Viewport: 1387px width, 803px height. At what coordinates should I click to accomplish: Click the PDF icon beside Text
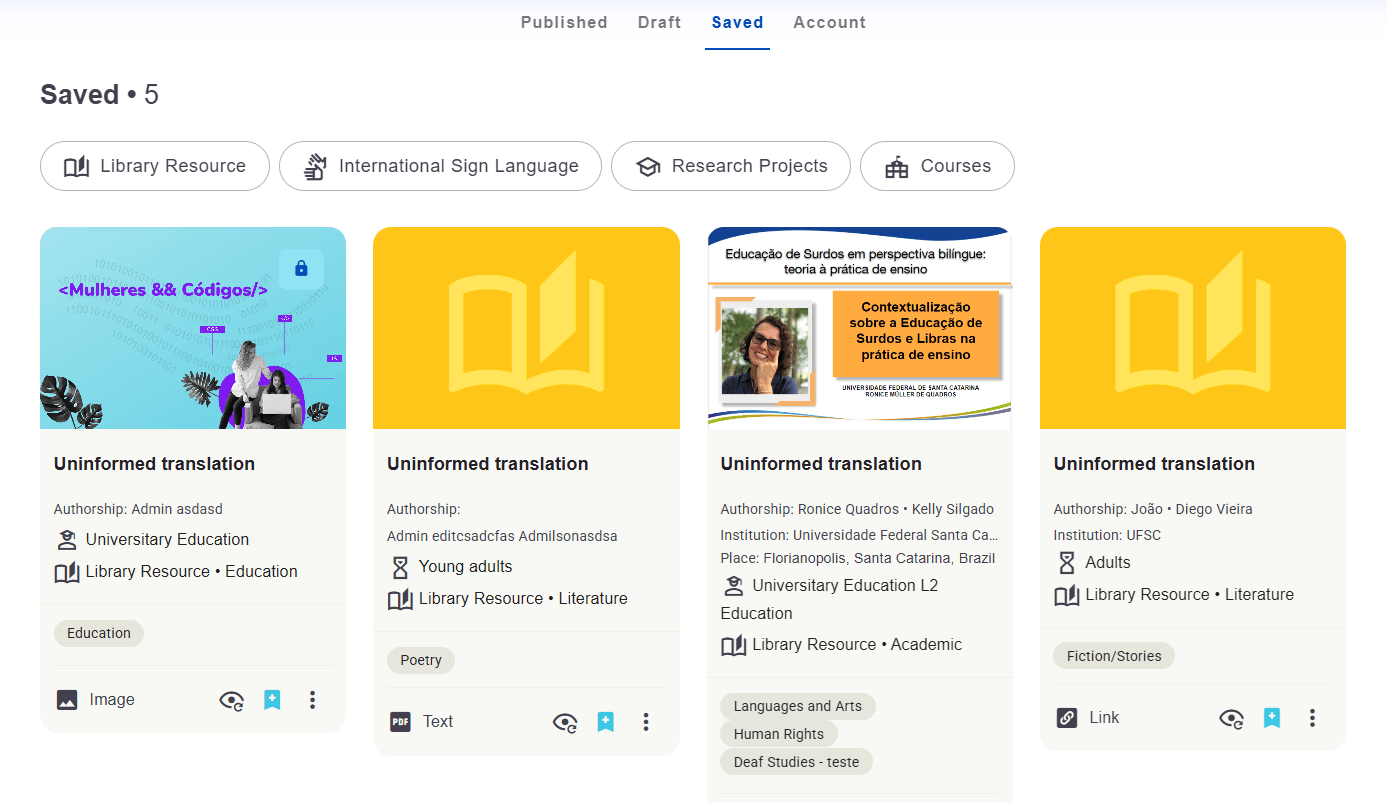click(400, 722)
